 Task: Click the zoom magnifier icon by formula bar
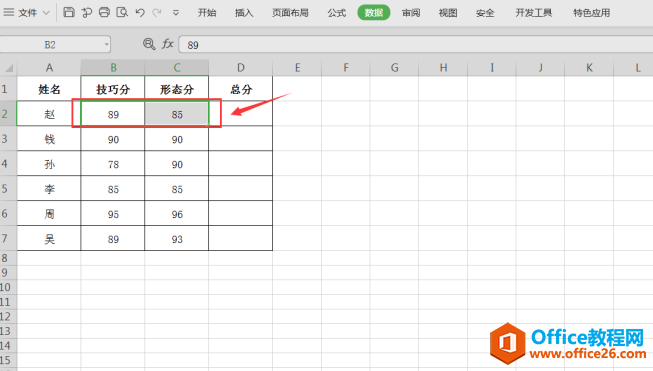[x=149, y=43]
